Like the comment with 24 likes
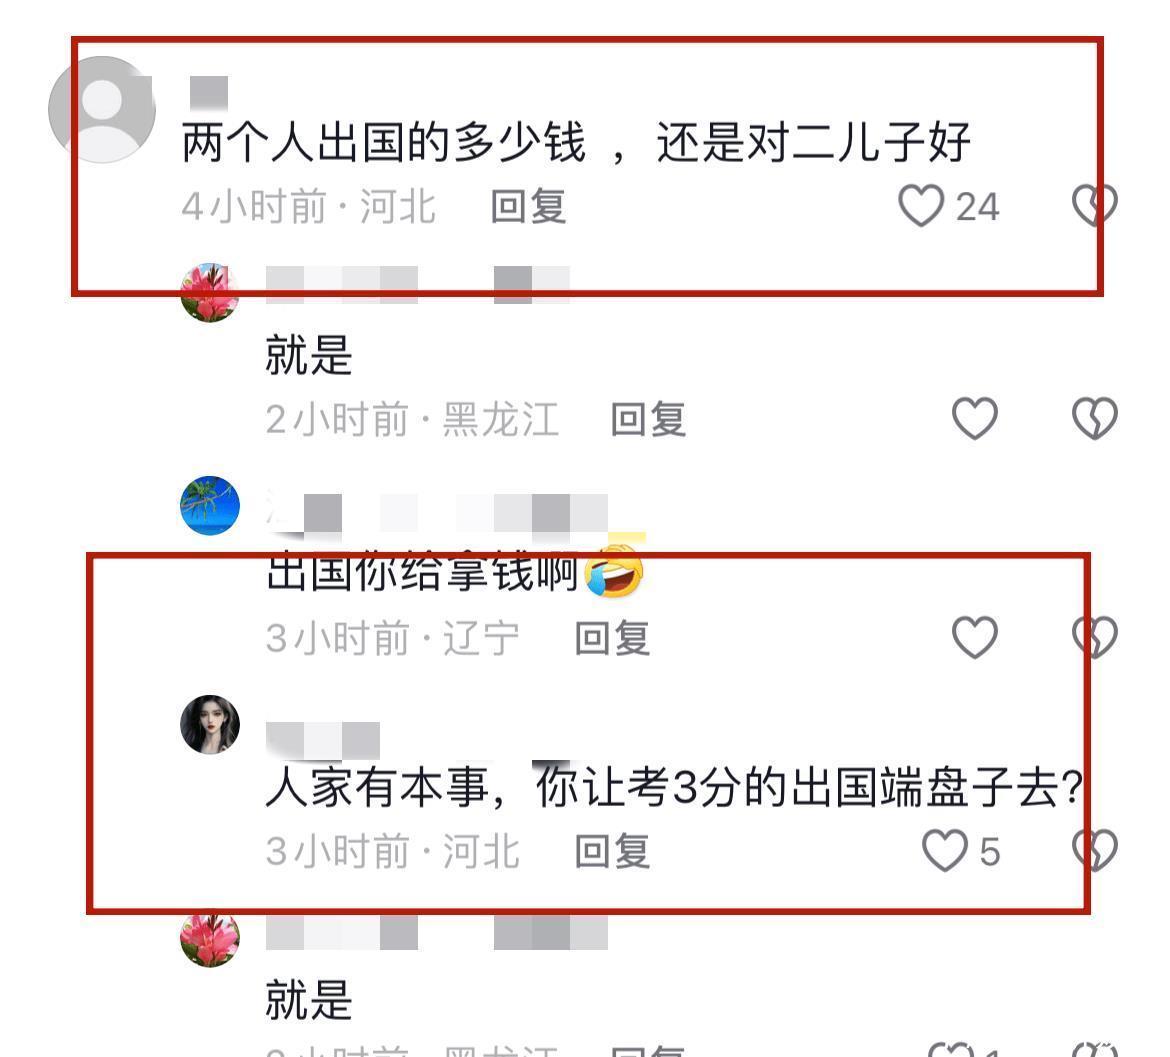1170x1057 pixels. (x=921, y=206)
